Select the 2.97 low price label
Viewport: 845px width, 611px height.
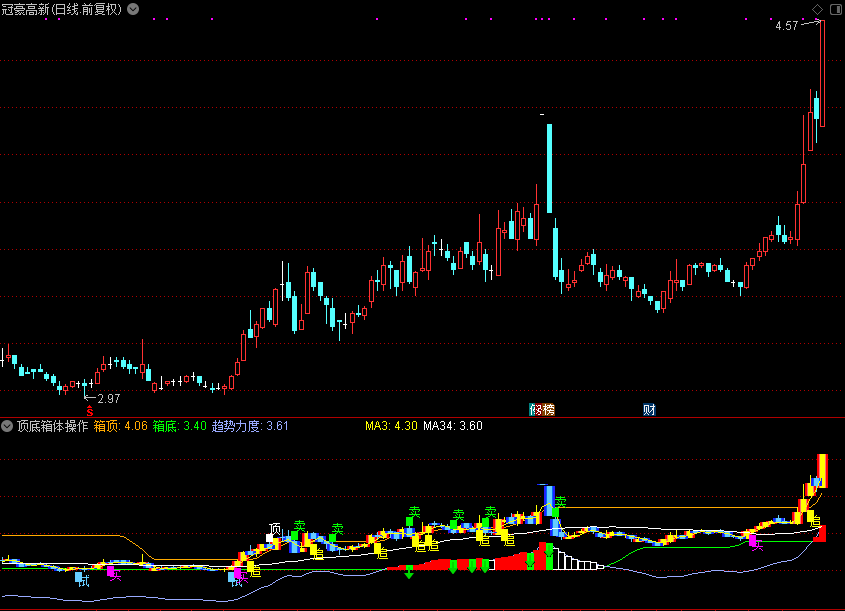click(109, 399)
